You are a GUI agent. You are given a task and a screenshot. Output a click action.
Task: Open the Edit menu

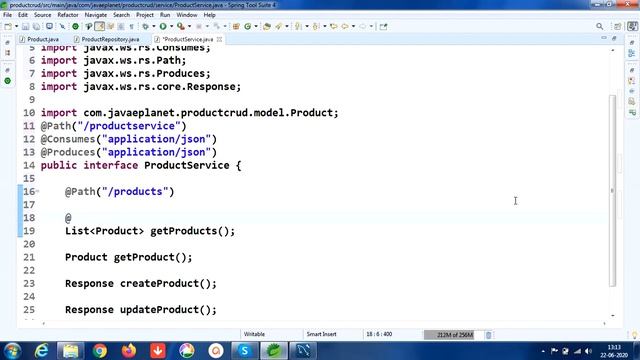click(x=23, y=15)
